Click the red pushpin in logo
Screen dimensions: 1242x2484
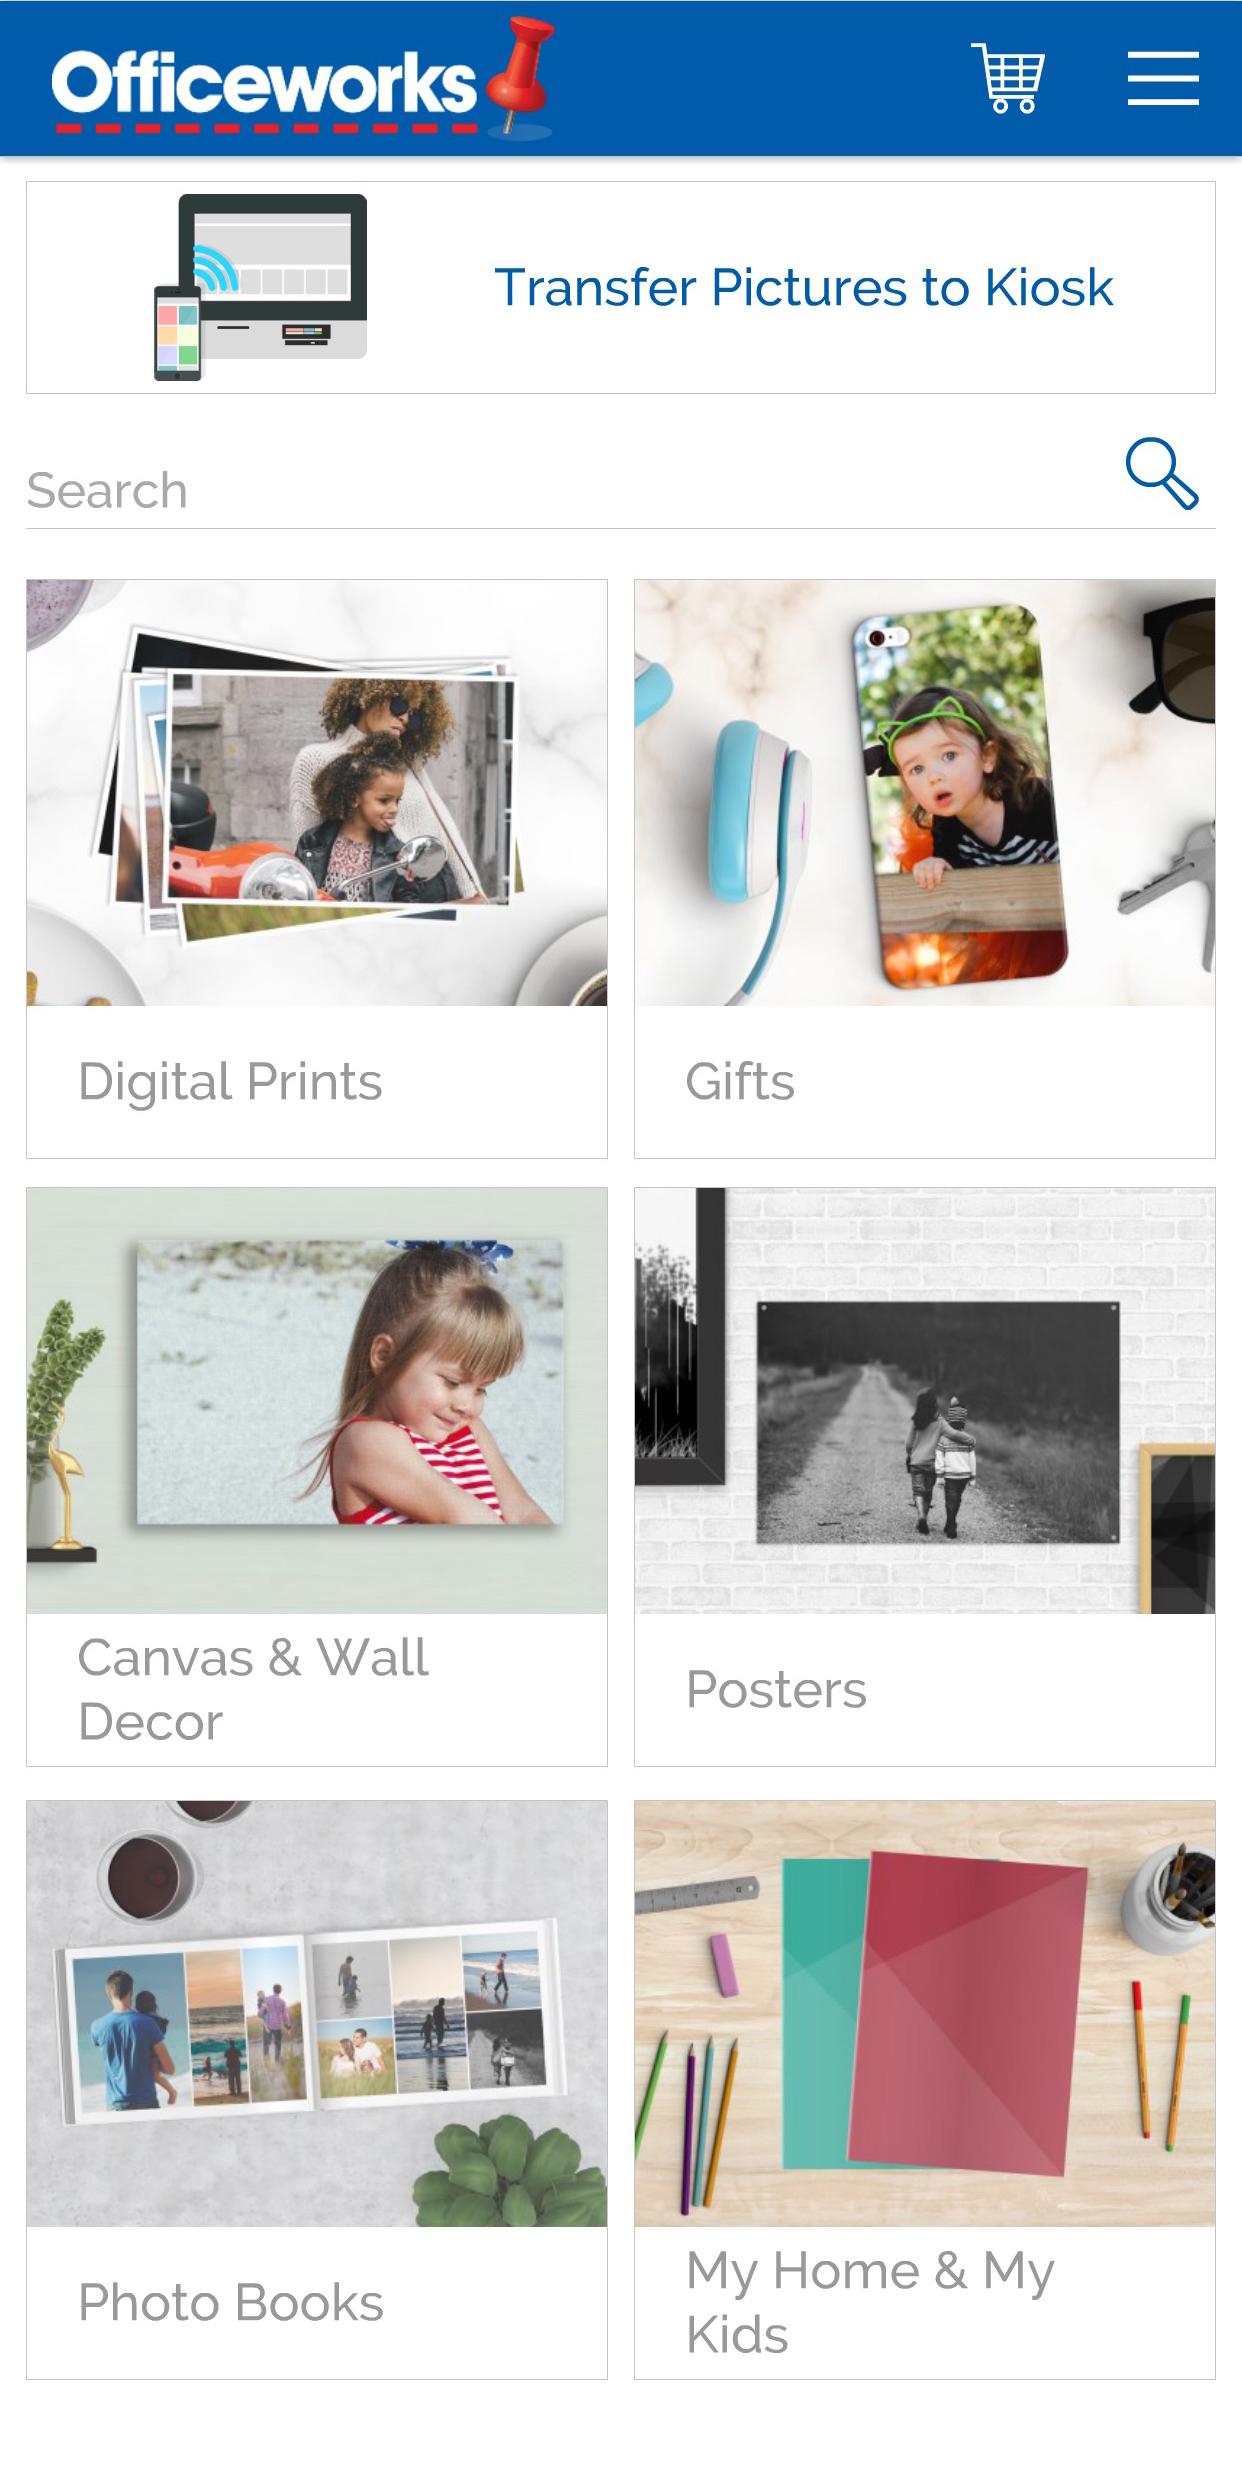(x=520, y=77)
